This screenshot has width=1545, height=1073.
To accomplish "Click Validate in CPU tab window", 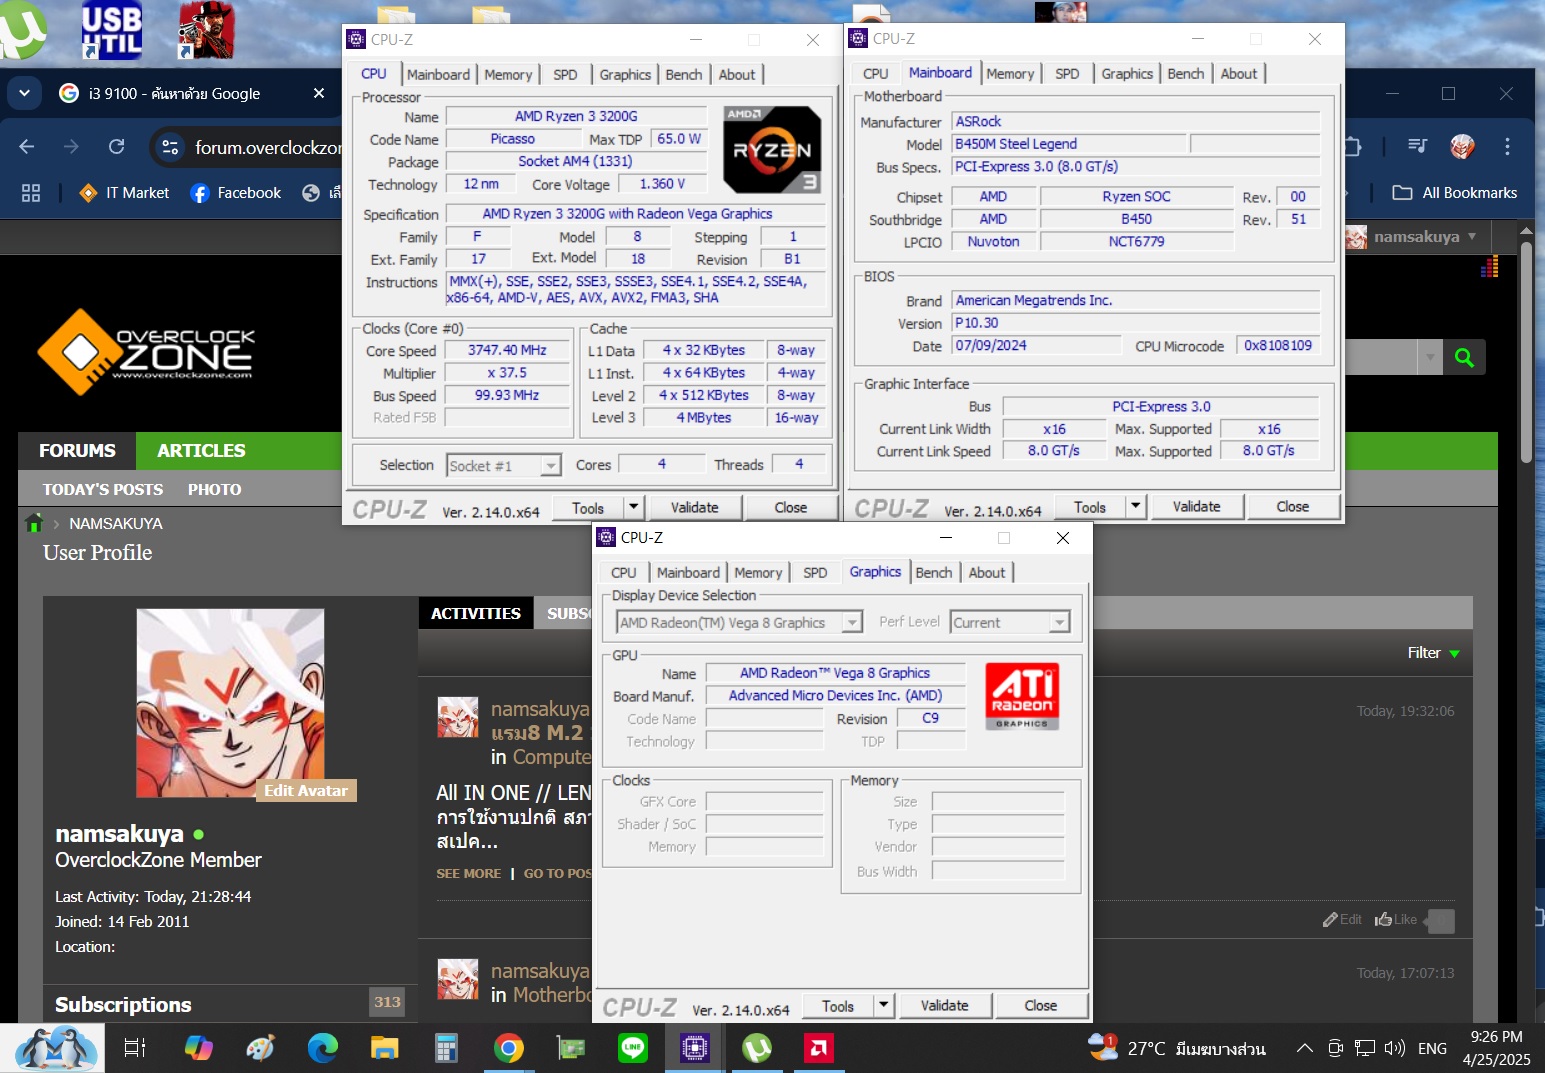I will (695, 507).
